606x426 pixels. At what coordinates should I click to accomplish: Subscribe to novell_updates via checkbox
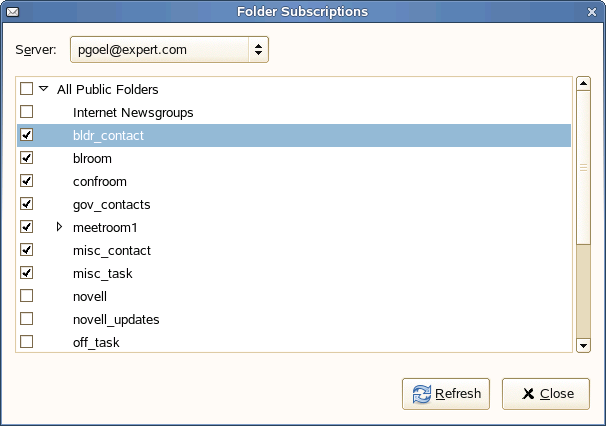[x=27, y=319]
